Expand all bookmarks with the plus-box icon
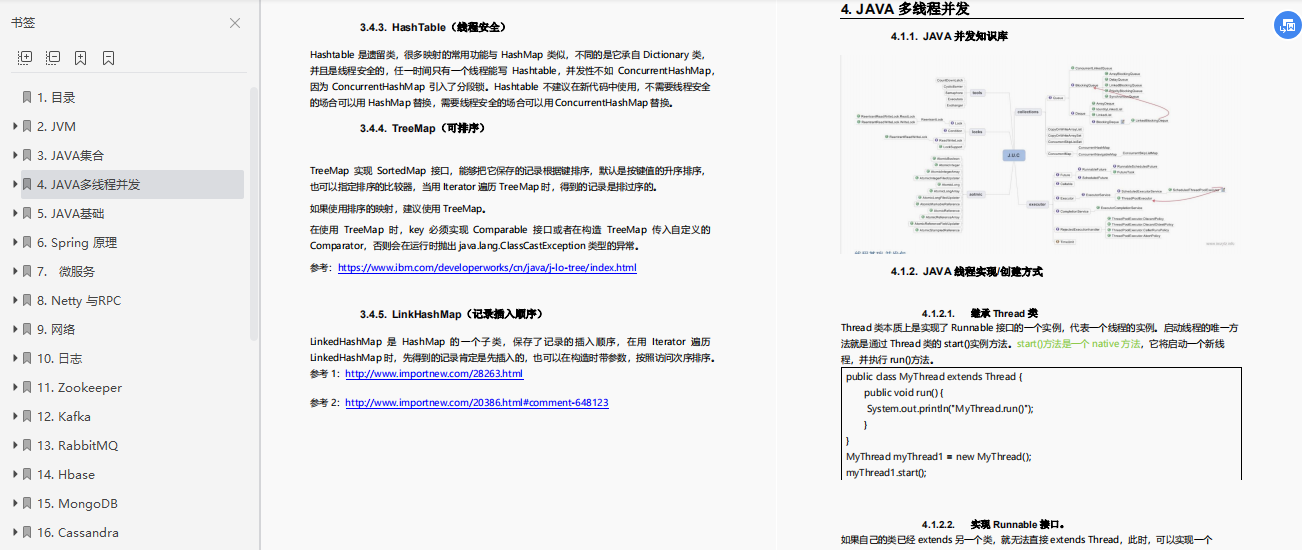Viewport: 1302px width, 550px height. 26,58
